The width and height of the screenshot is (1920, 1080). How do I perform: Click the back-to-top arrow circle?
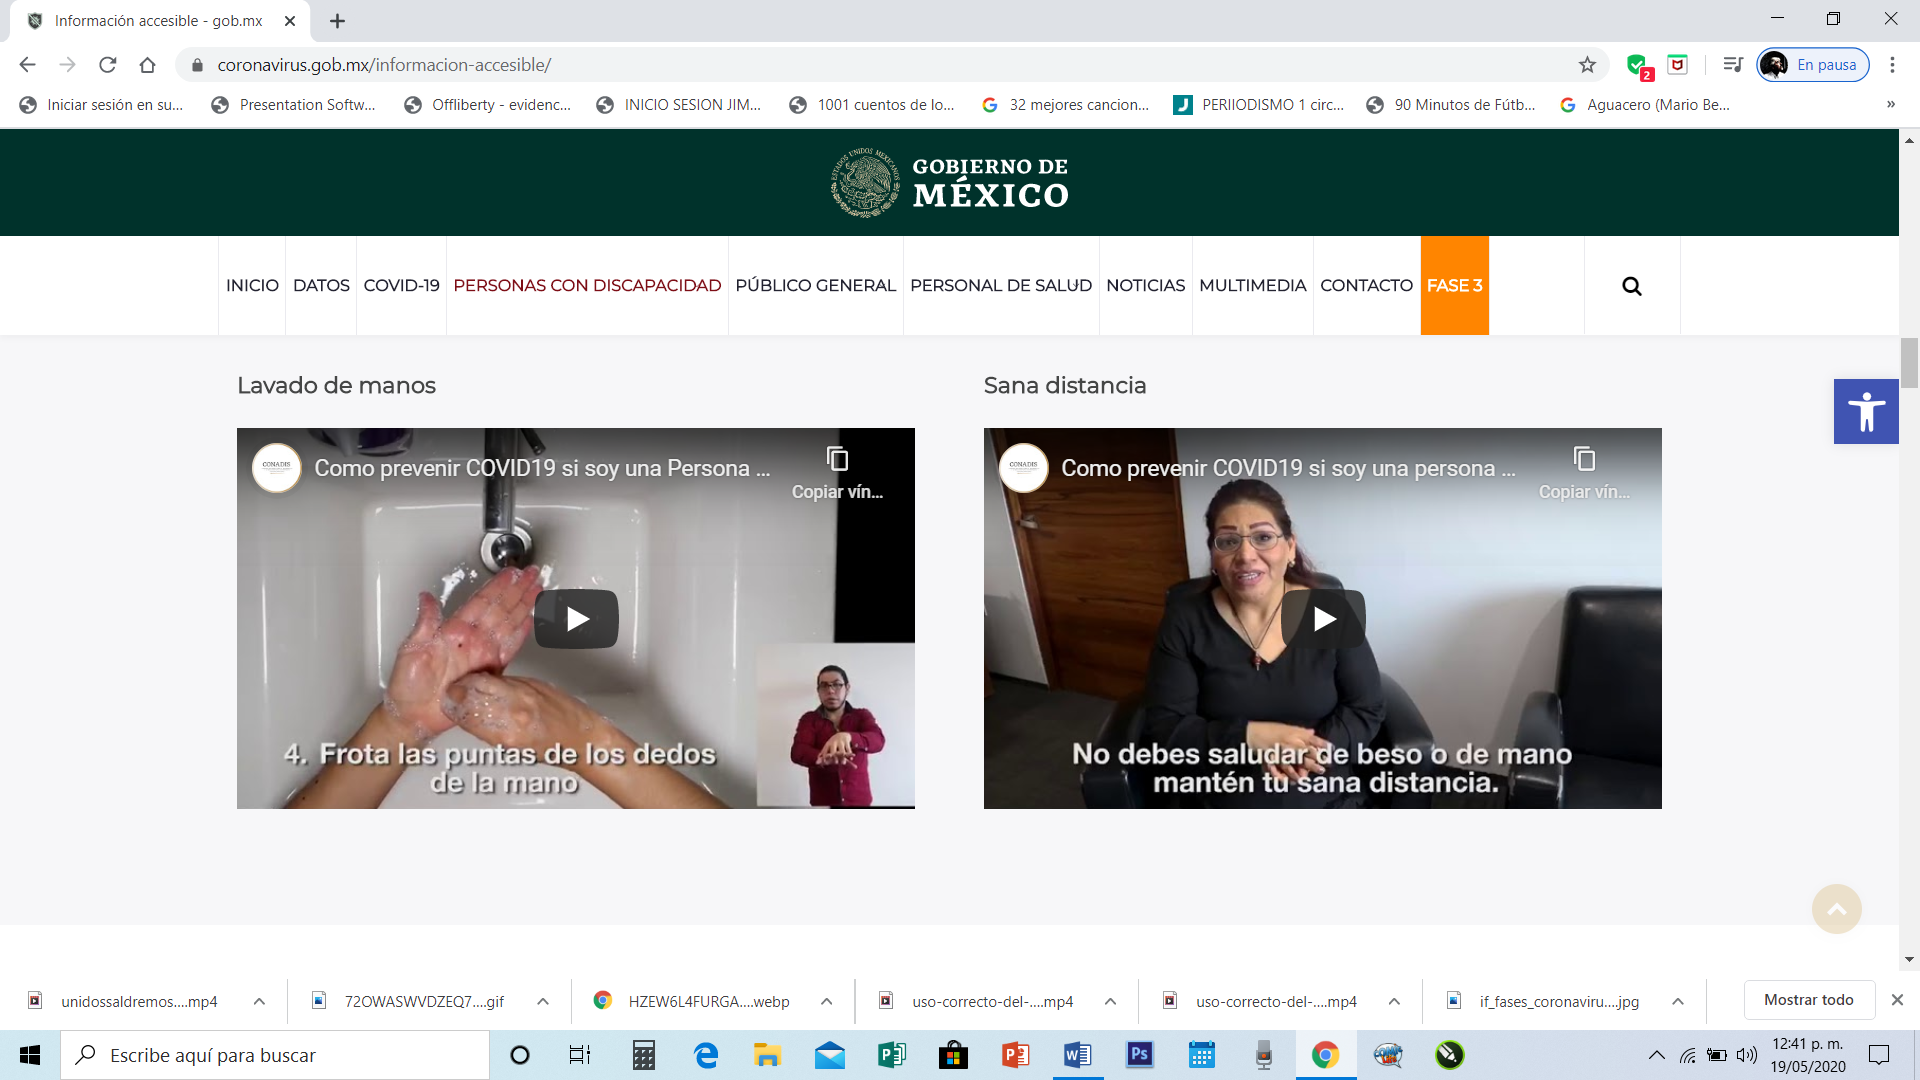[1837, 909]
